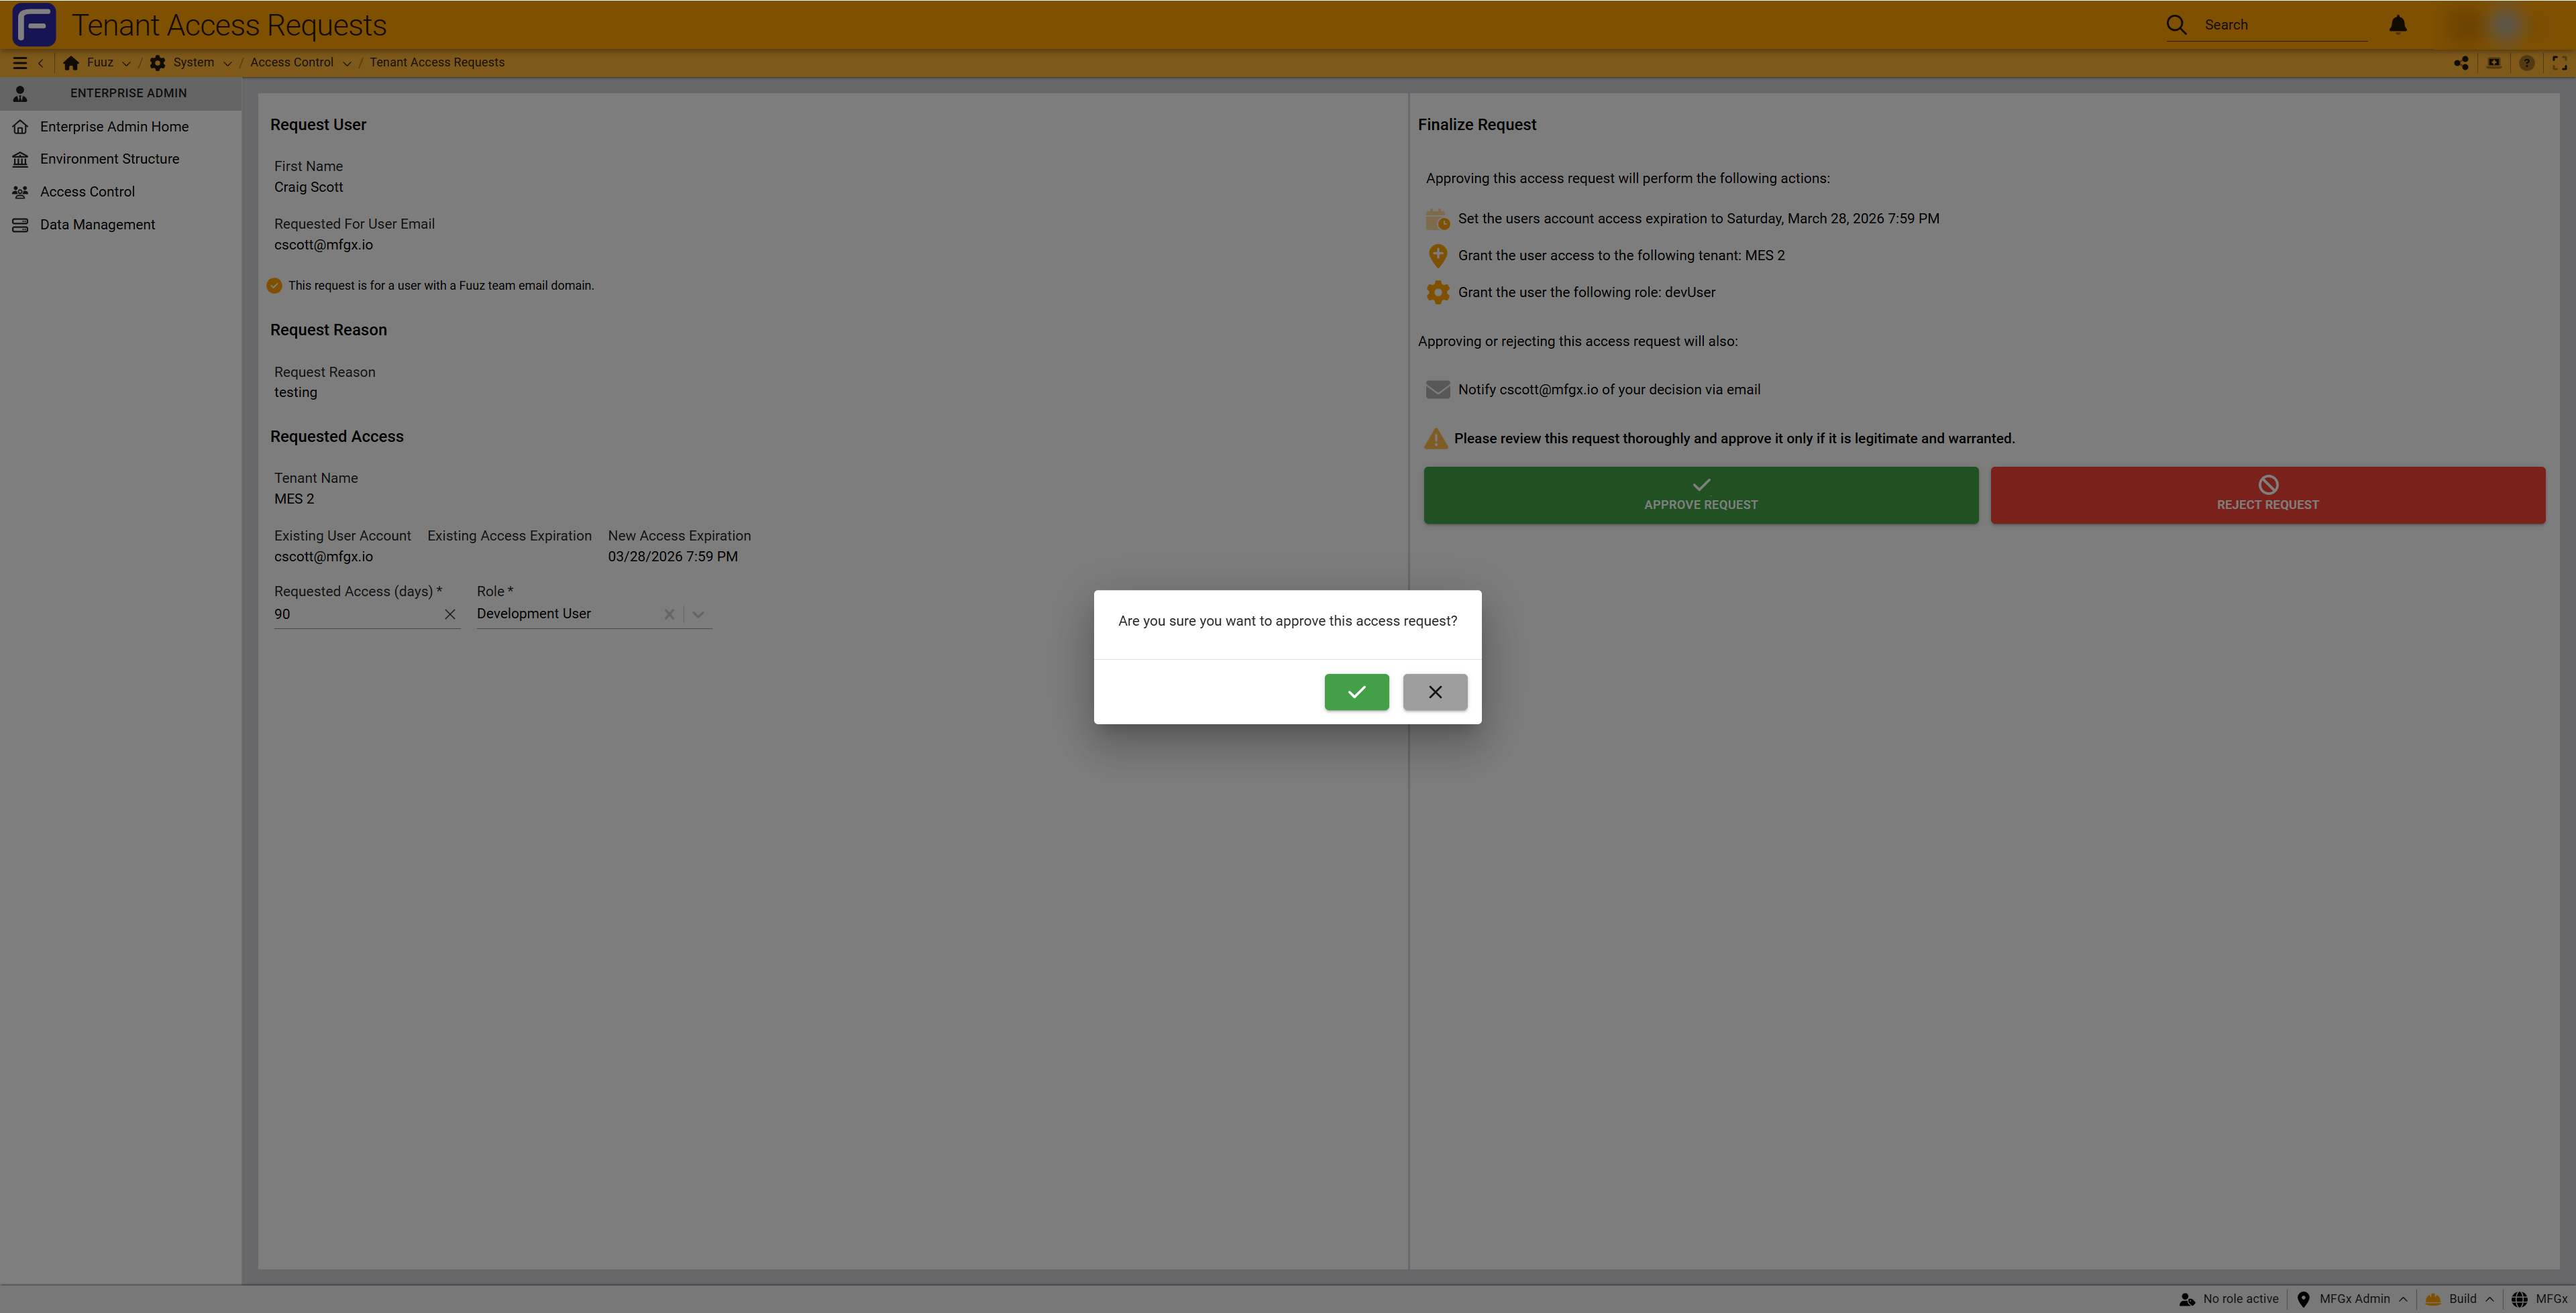Select the ENTERPRISE ADMIN sidebar header
This screenshot has width=2576, height=1313.
pyautogui.click(x=120, y=93)
